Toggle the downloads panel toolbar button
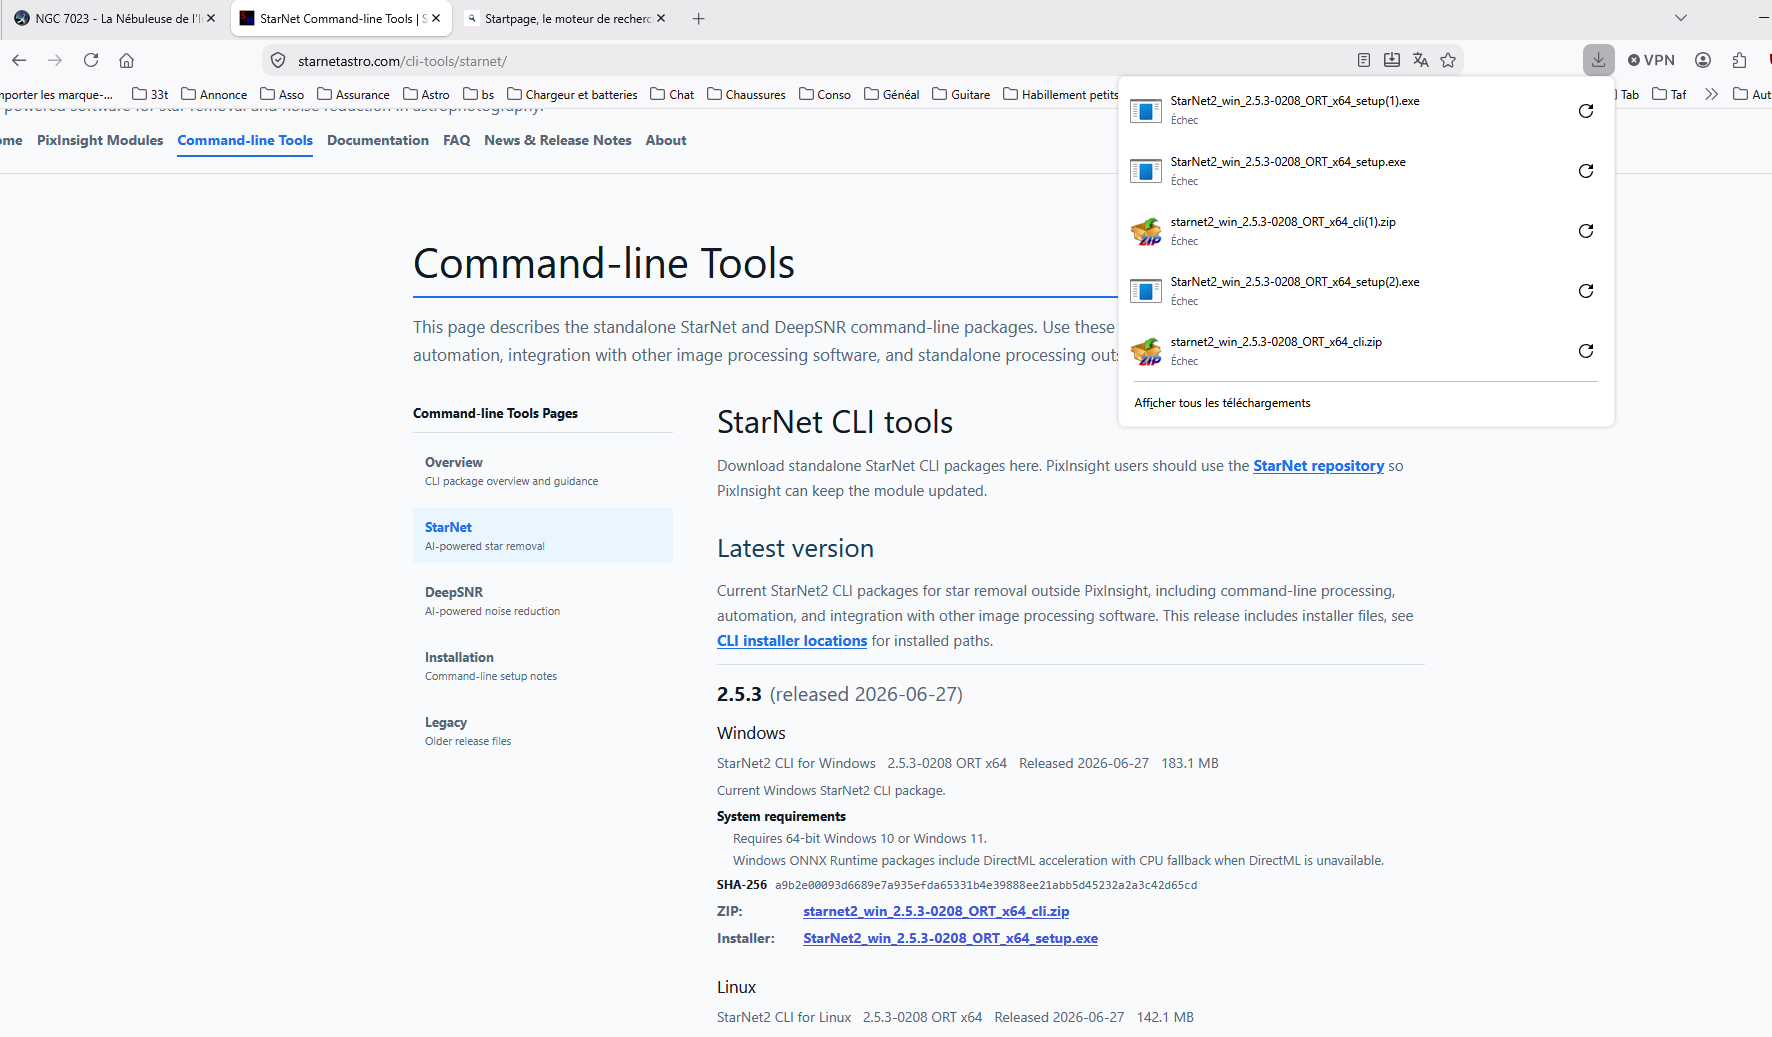1772x1037 pixels. [1598, 60]
